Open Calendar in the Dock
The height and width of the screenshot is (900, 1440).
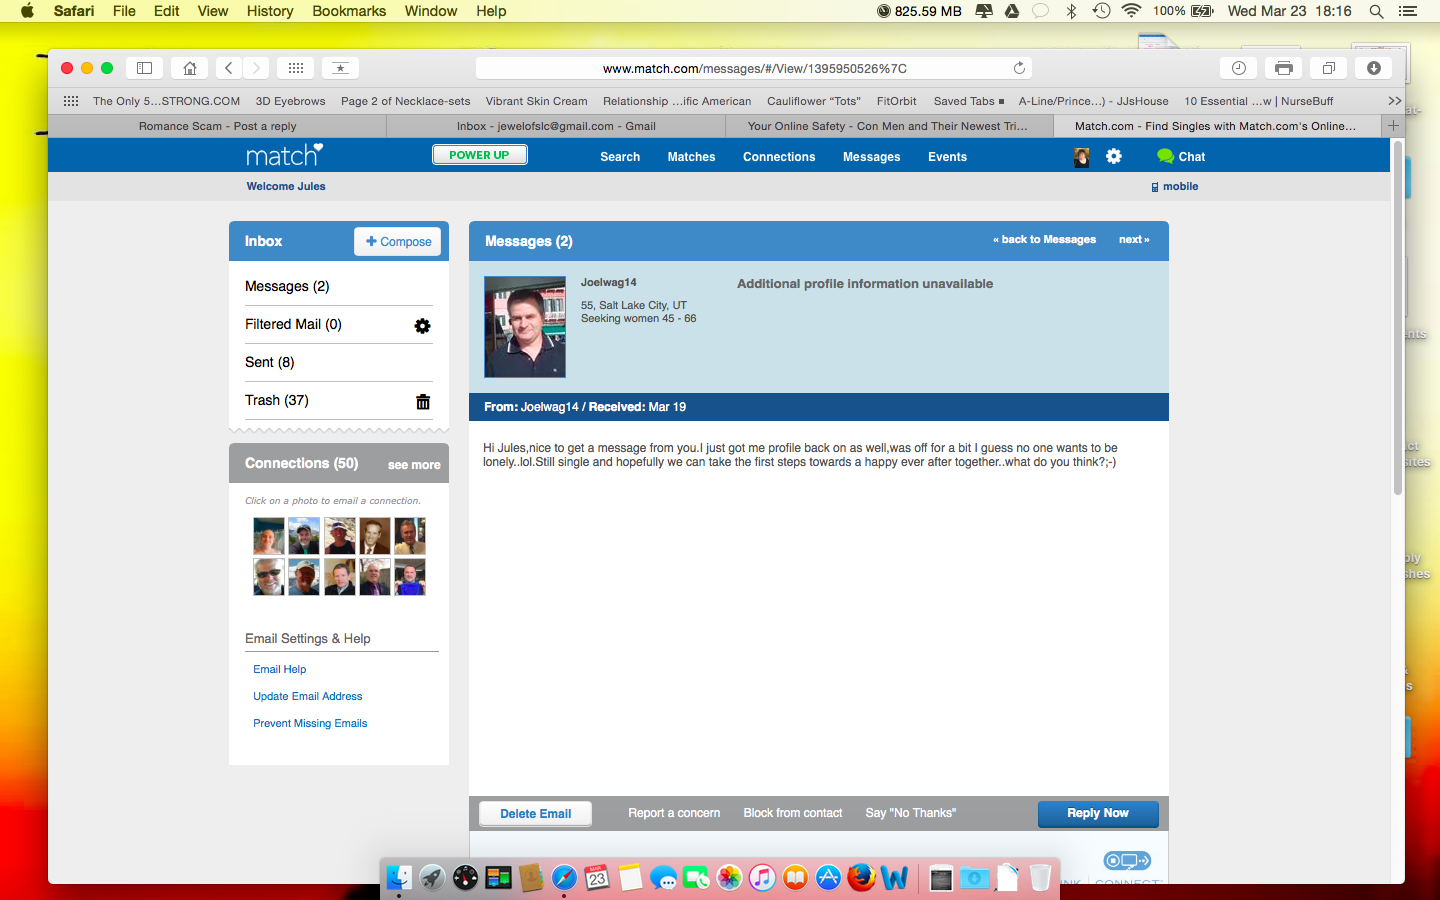(x=597, y=877)
